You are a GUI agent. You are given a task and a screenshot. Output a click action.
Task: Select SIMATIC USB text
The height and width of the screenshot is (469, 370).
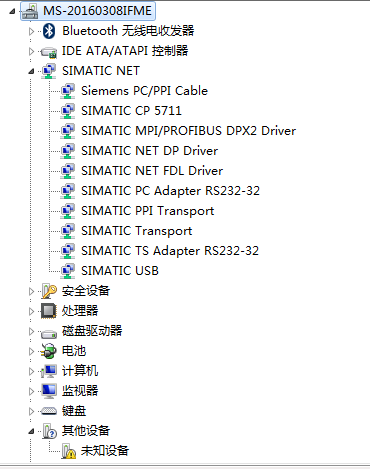[120, 271]
